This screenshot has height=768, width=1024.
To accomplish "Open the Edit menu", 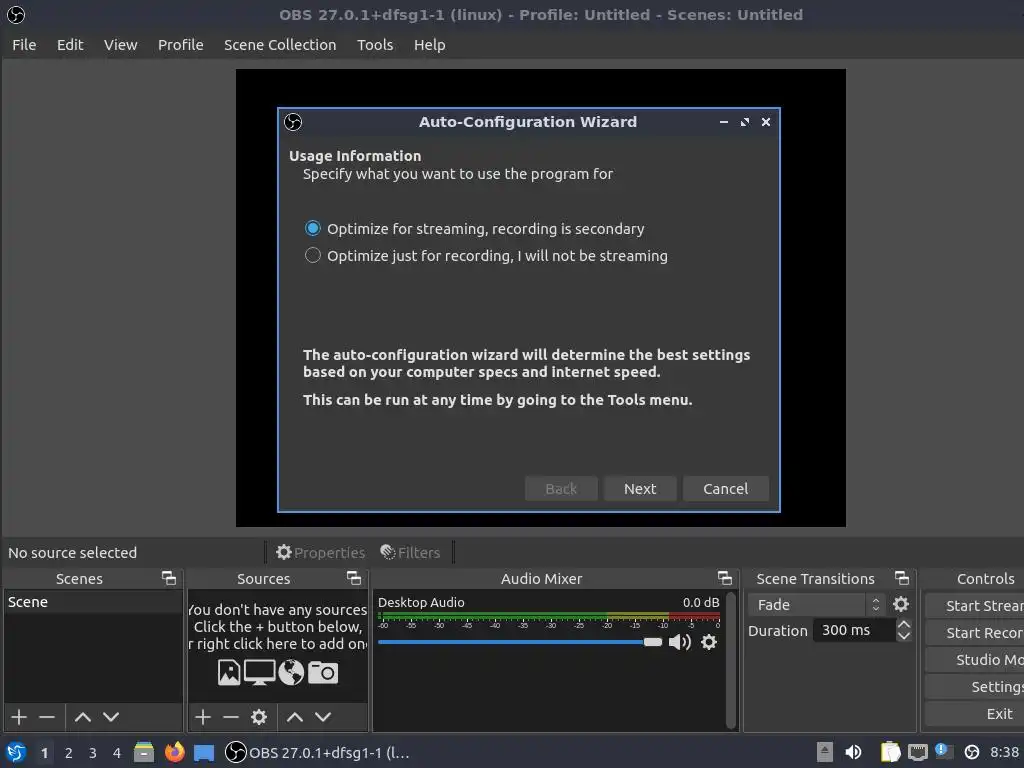I will click(70, 45).
